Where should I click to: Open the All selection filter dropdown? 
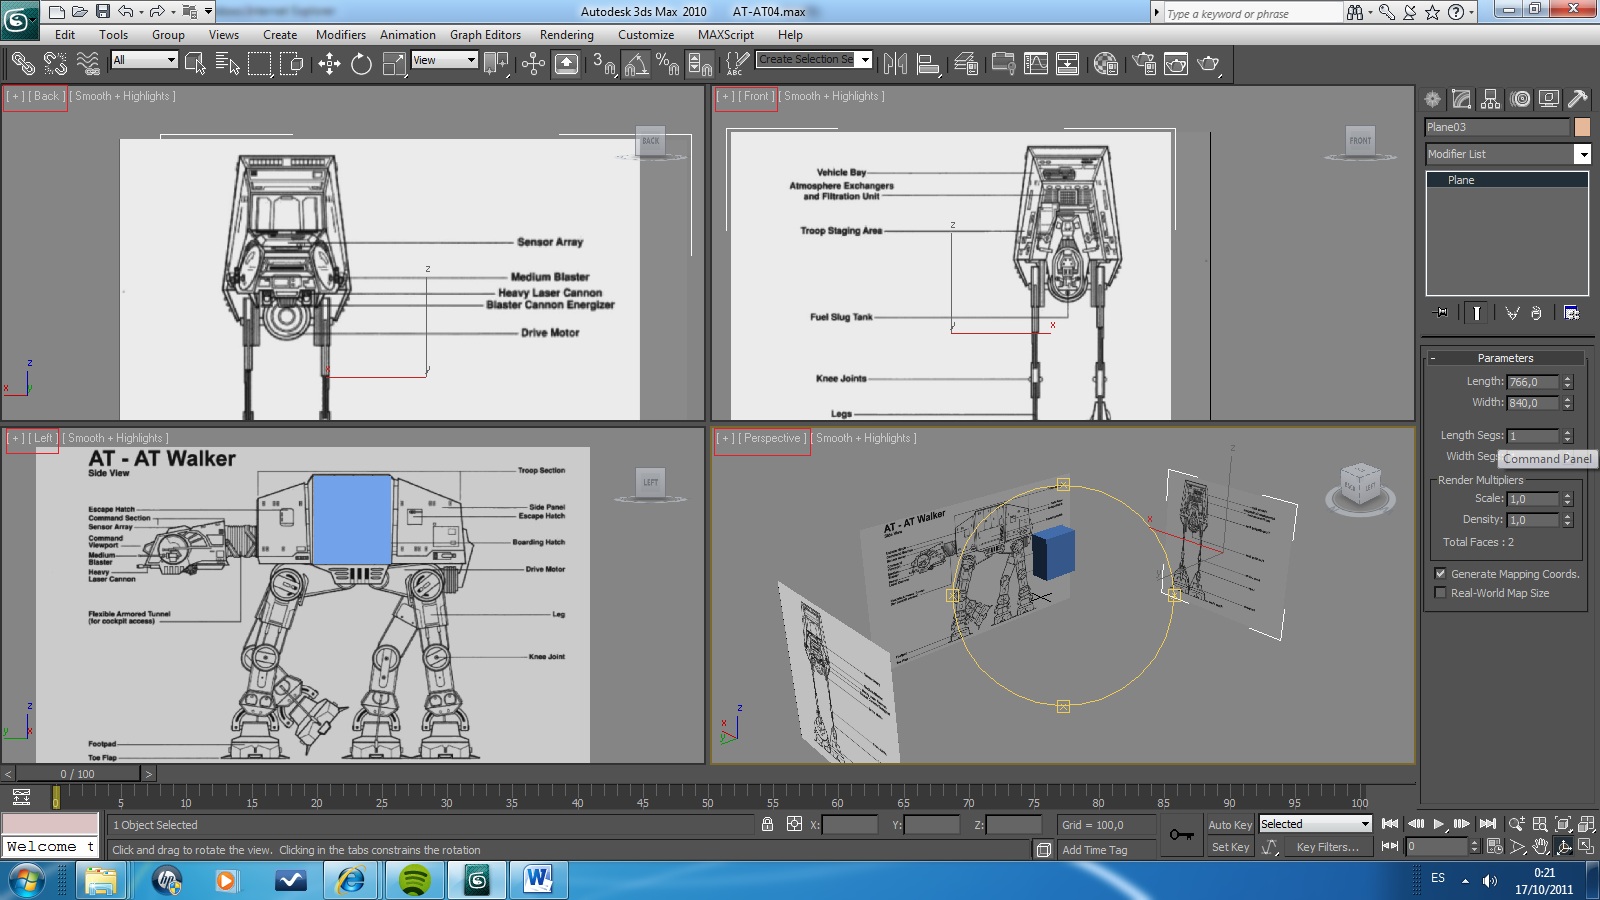tap(144, 60)
